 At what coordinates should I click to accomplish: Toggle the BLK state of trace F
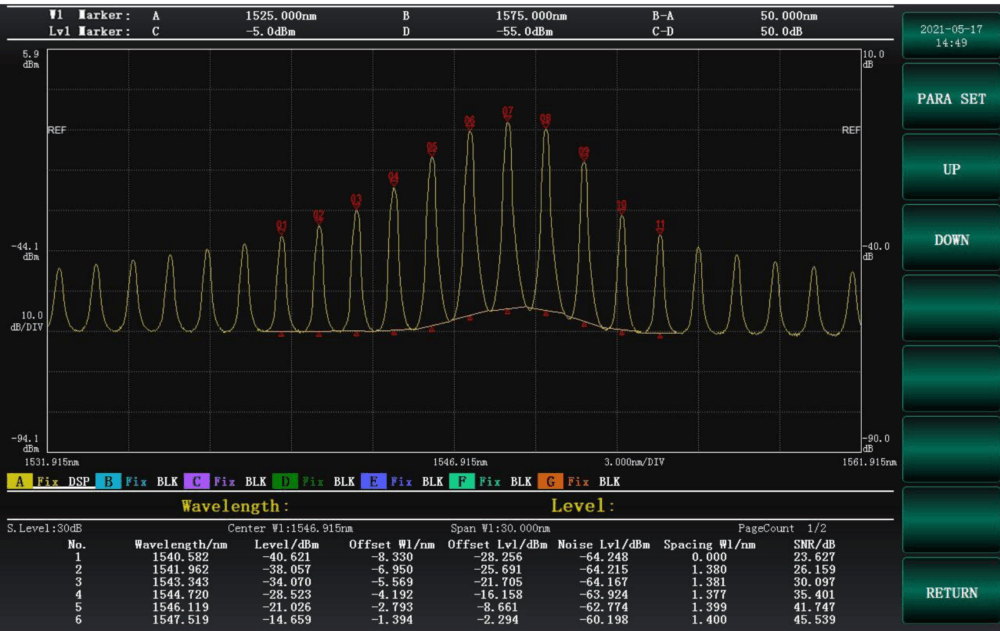point(521,481)
